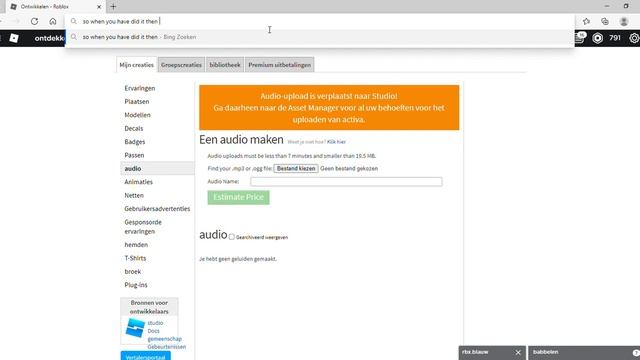Click the Roblox Studio logo thumbnail

coord(135,328)
